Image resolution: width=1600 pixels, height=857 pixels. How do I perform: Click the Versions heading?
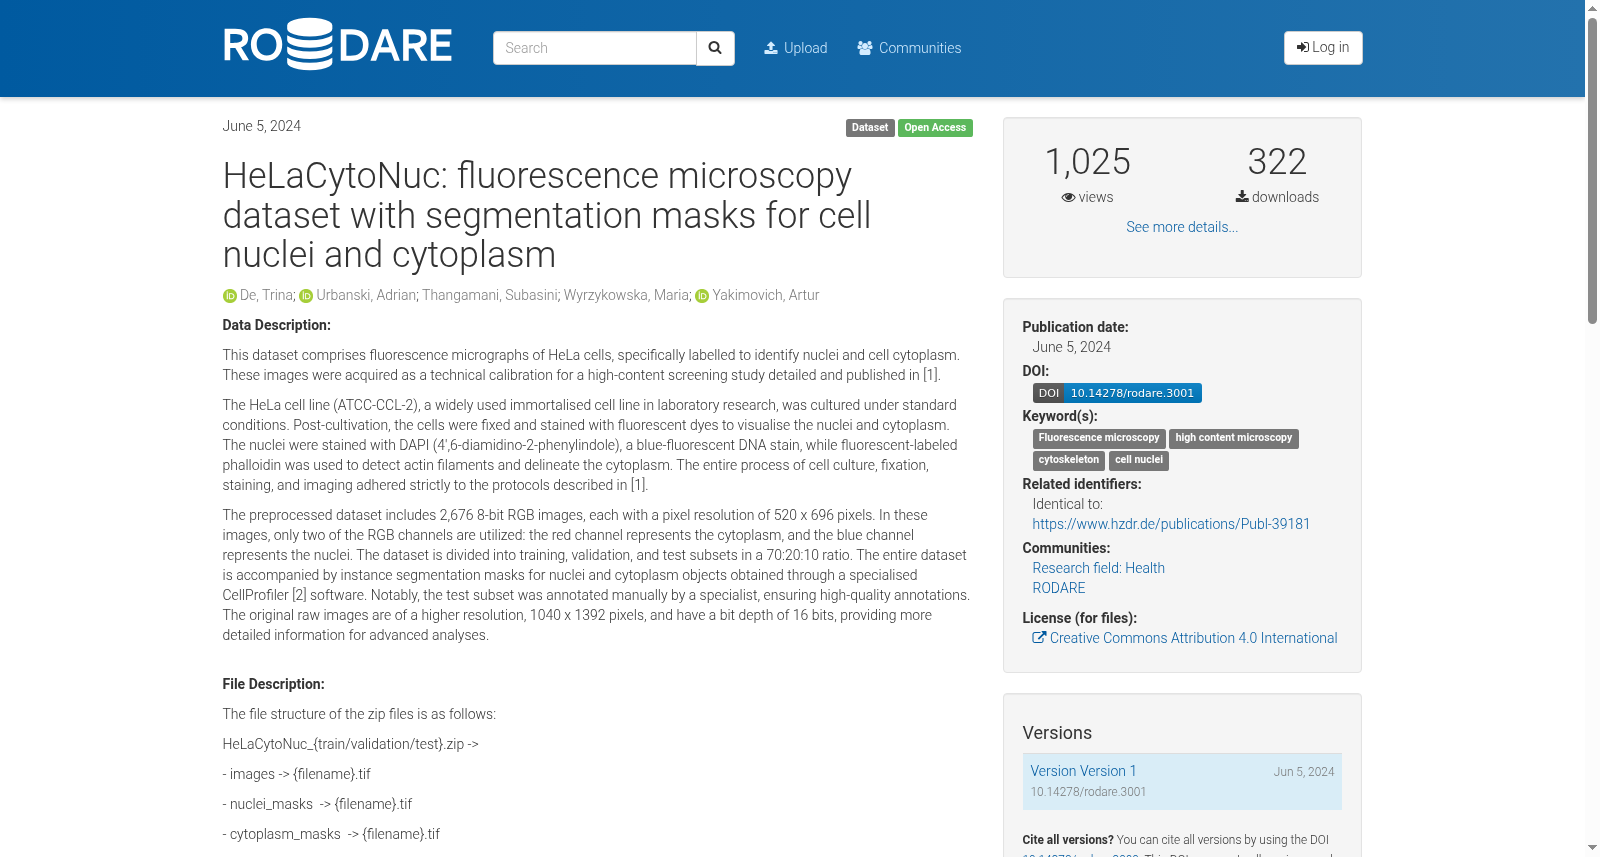pyautogui.click(x=1057, y=733)
